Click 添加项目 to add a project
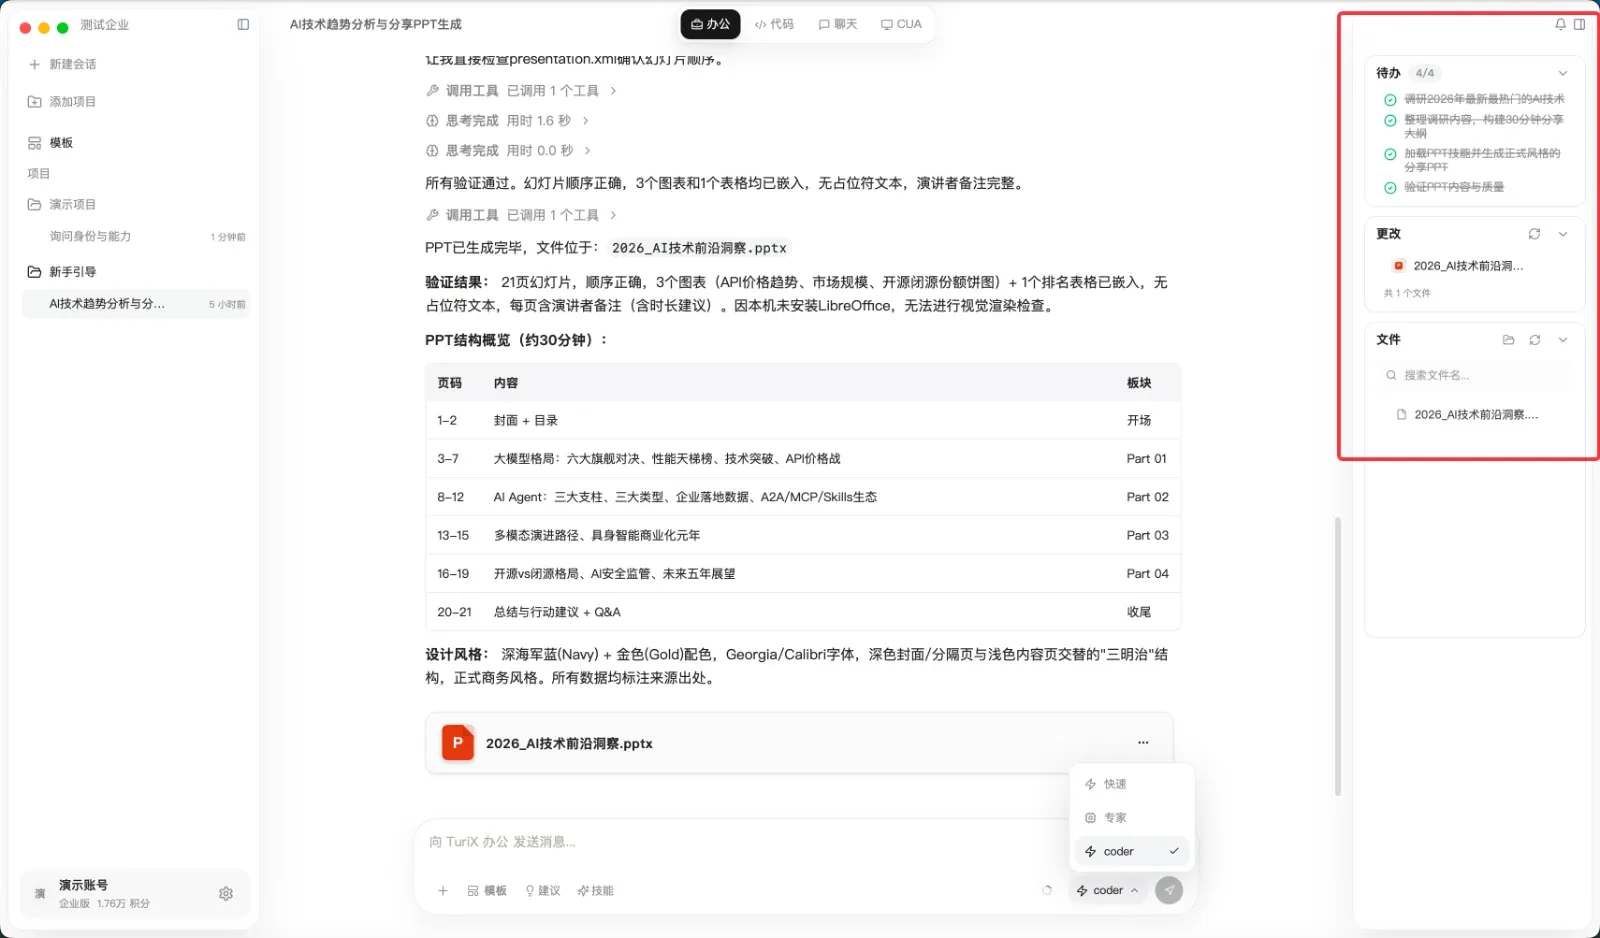 62,102
